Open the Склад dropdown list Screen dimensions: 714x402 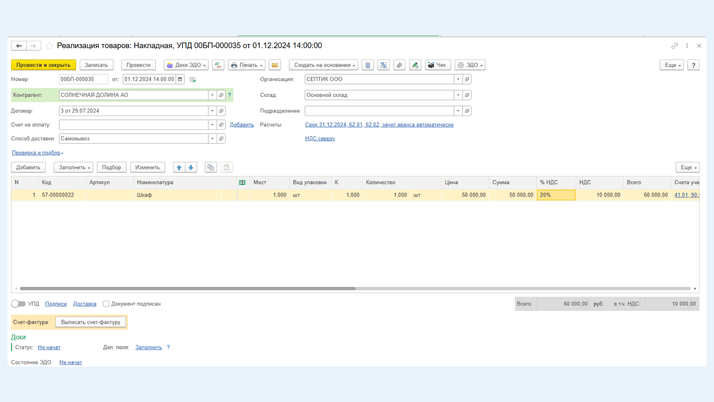coord(458,95)
